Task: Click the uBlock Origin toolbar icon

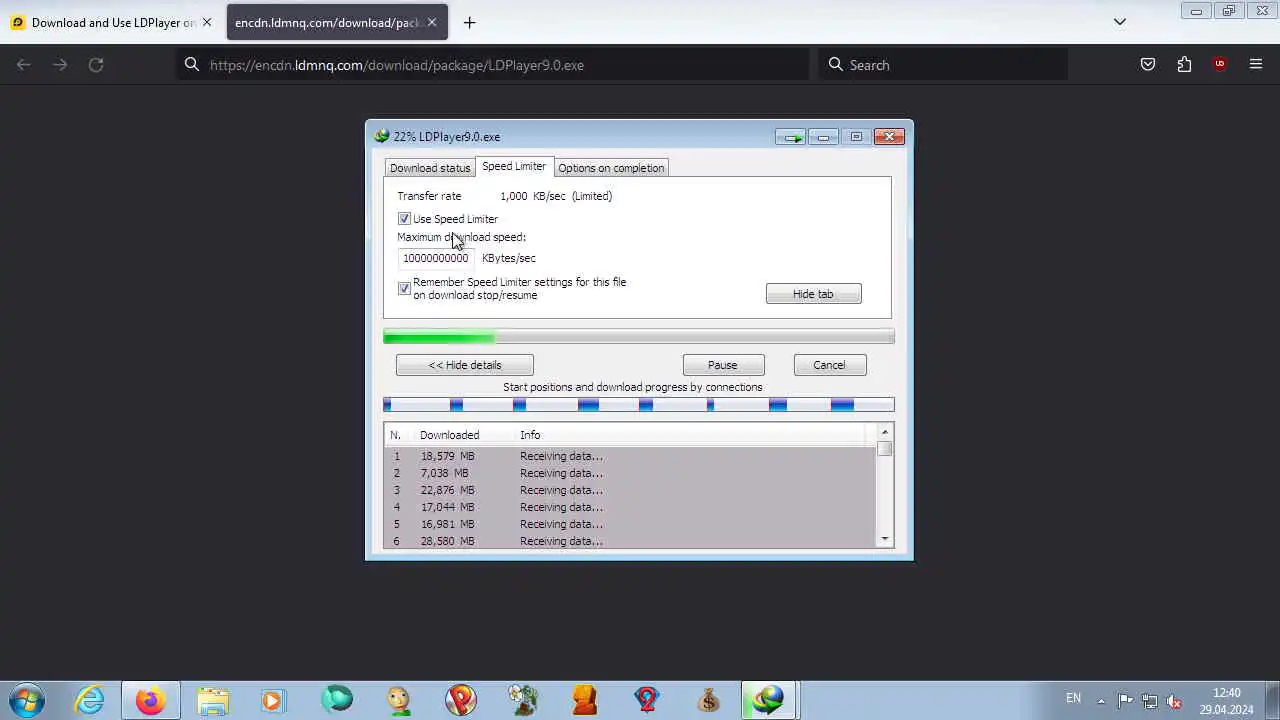Action: (1220, 64)
